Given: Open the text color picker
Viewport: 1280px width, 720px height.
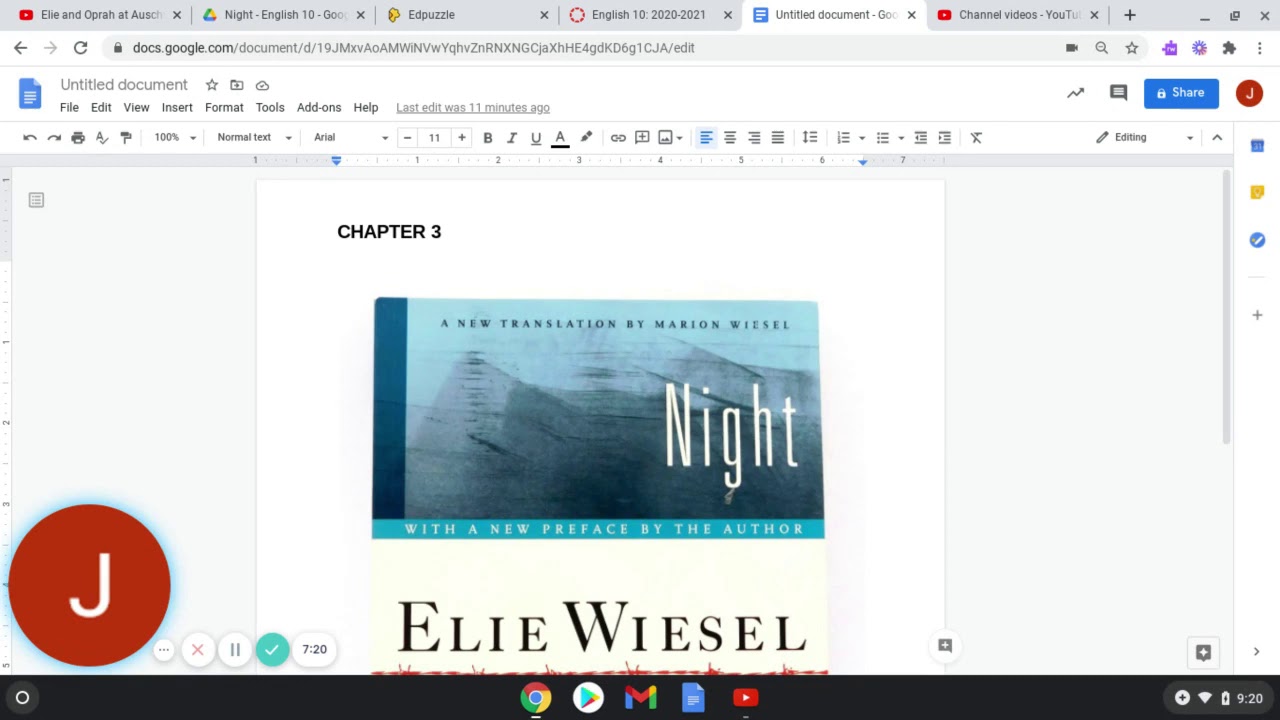Looking at the screenshot, I should (x=560, y=138).
